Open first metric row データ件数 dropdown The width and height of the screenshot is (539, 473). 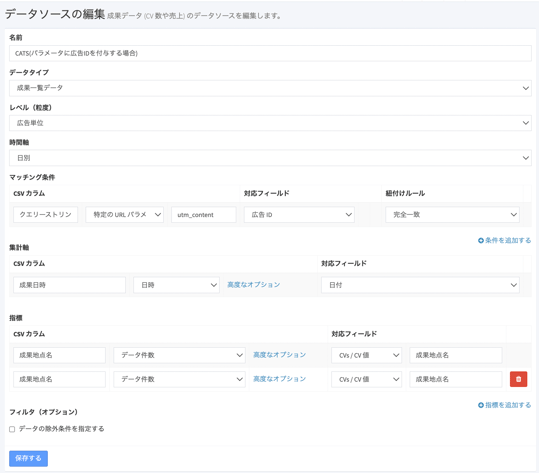(179, 355)
